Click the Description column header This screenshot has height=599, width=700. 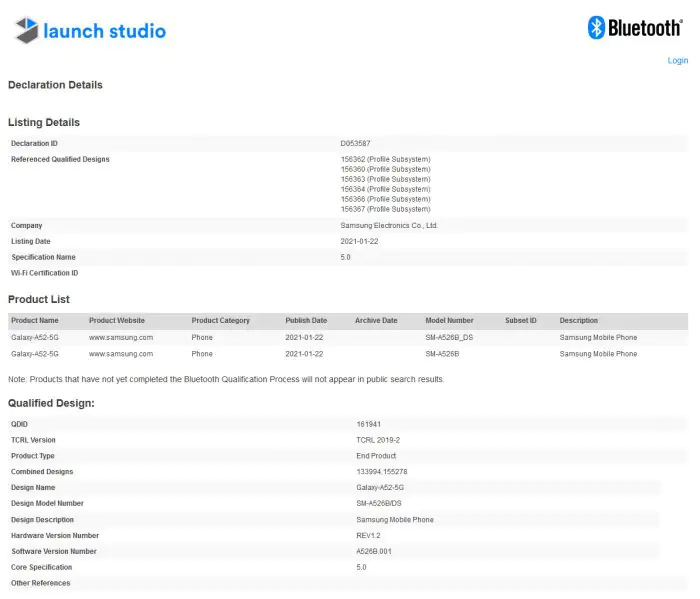pos(579,320)
